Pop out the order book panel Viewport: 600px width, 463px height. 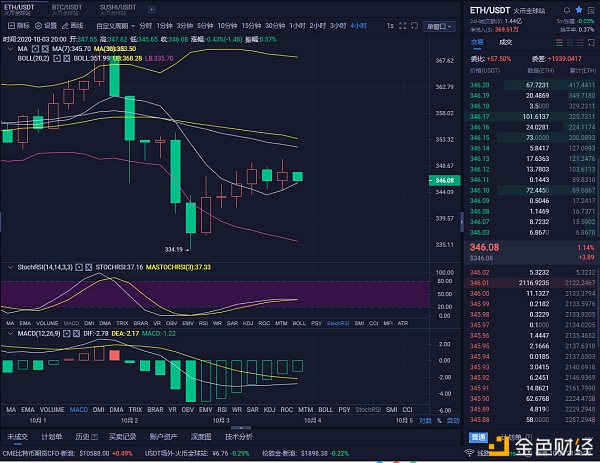pos(591,42)
